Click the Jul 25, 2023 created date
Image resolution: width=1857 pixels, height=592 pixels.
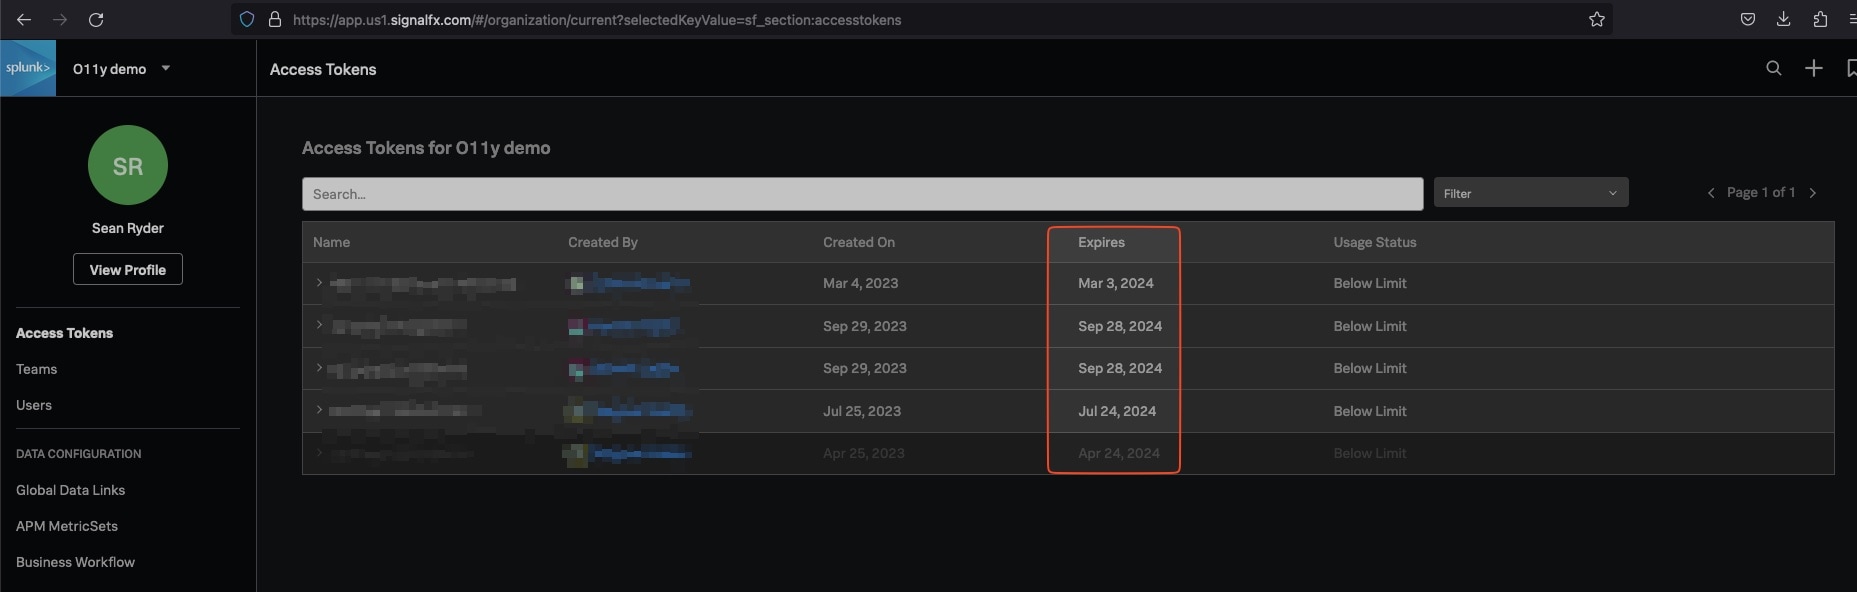point(862,411)
